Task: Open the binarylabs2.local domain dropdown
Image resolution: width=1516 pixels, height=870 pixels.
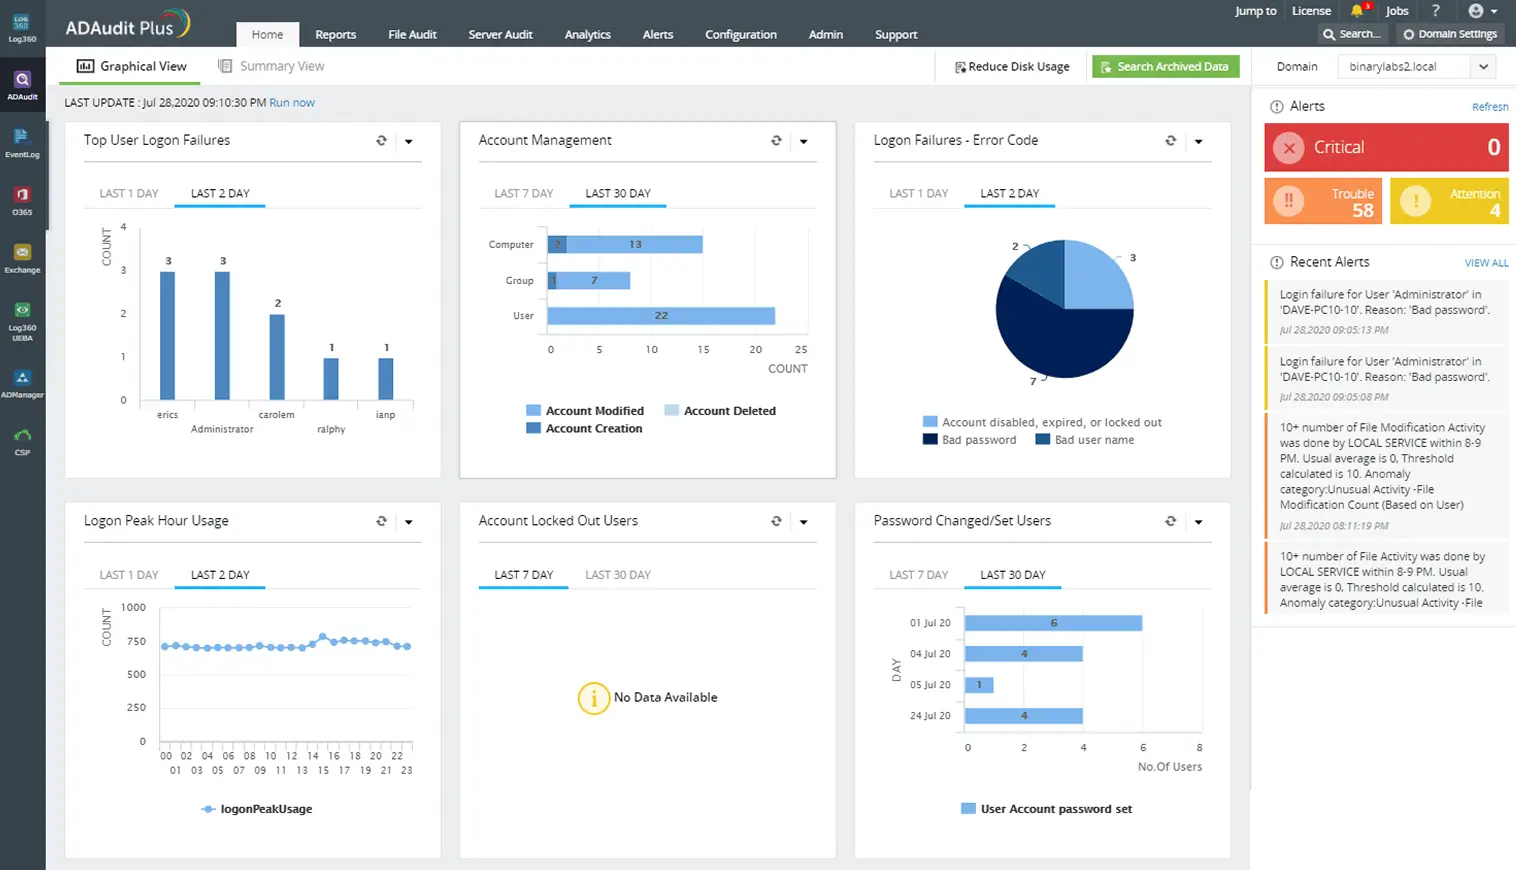Action: coord(1418,67)
